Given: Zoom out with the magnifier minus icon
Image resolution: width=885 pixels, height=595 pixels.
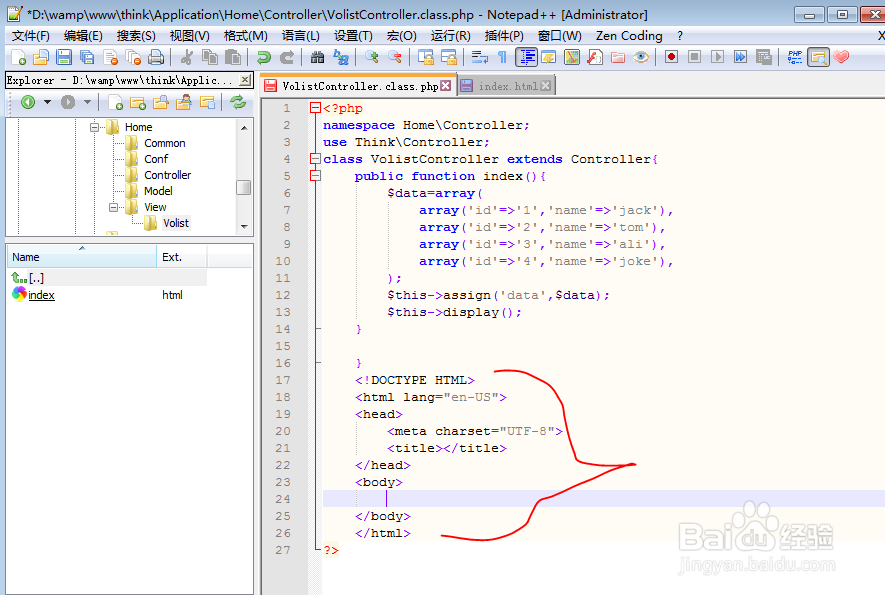Looking at the screenshot, I should 395,57.
